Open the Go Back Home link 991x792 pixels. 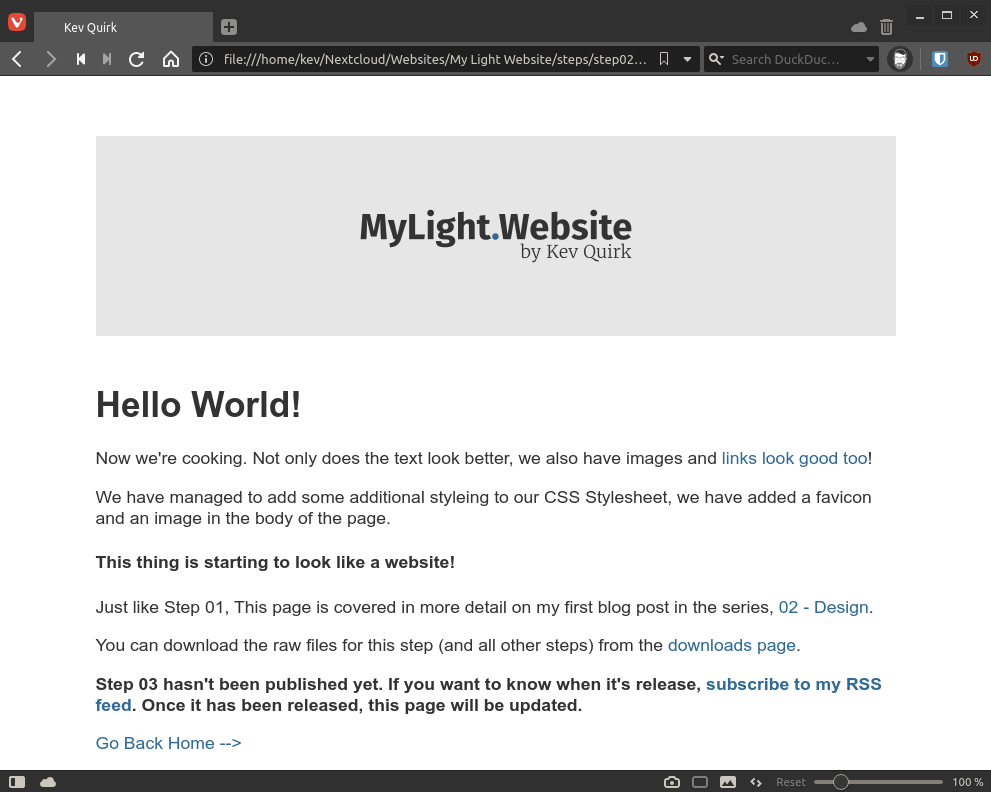[167, 743]
